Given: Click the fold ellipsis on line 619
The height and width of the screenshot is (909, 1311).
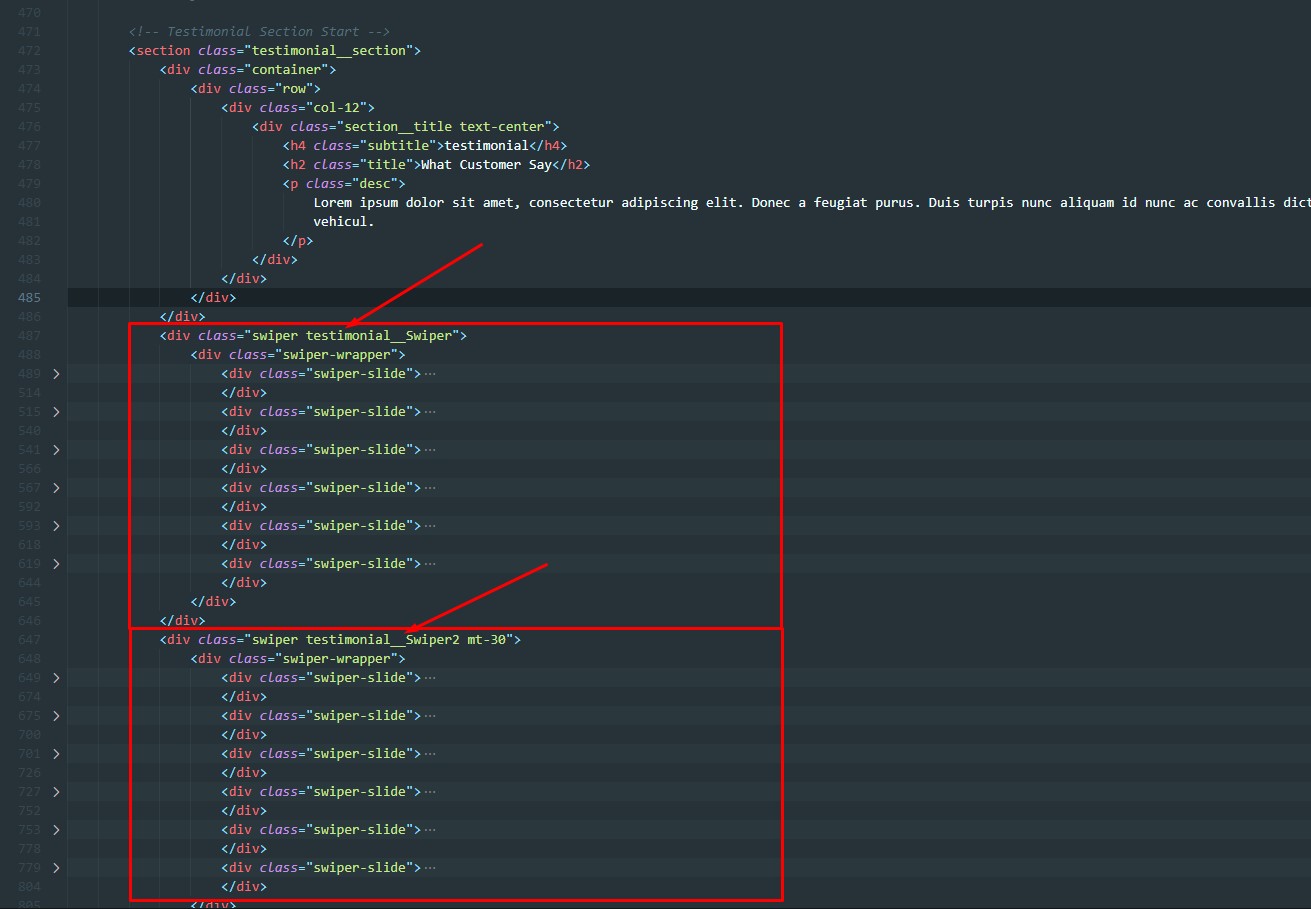Looking at the screenshot, I should tap(430, 564).
